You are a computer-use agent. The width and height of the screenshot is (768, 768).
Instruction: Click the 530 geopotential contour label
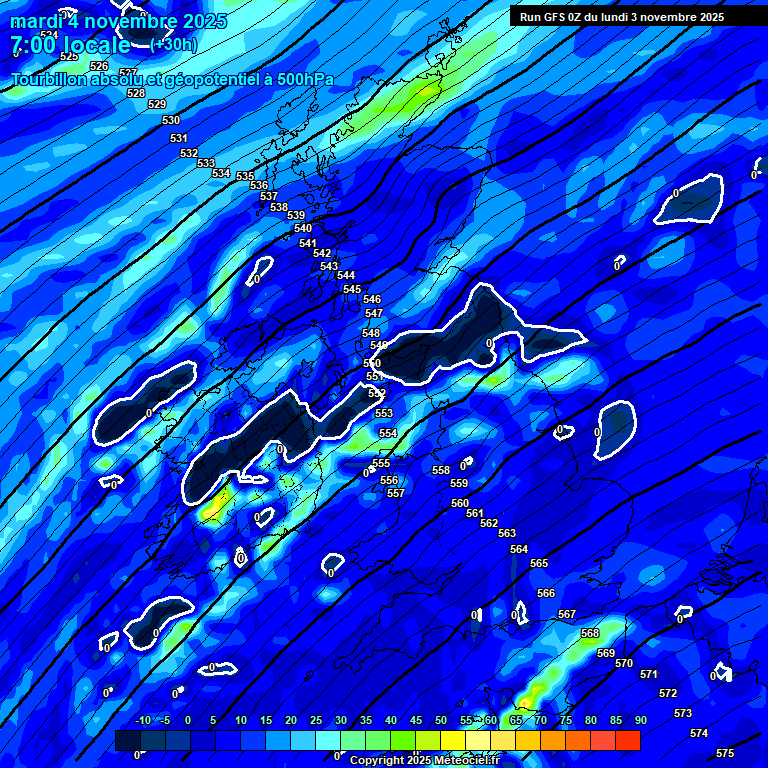point(171,120)
